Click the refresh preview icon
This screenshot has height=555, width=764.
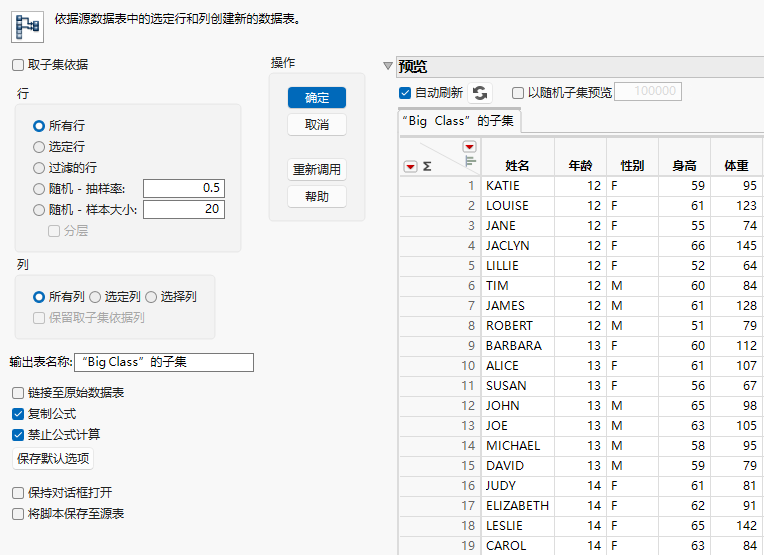pos(480,93)
